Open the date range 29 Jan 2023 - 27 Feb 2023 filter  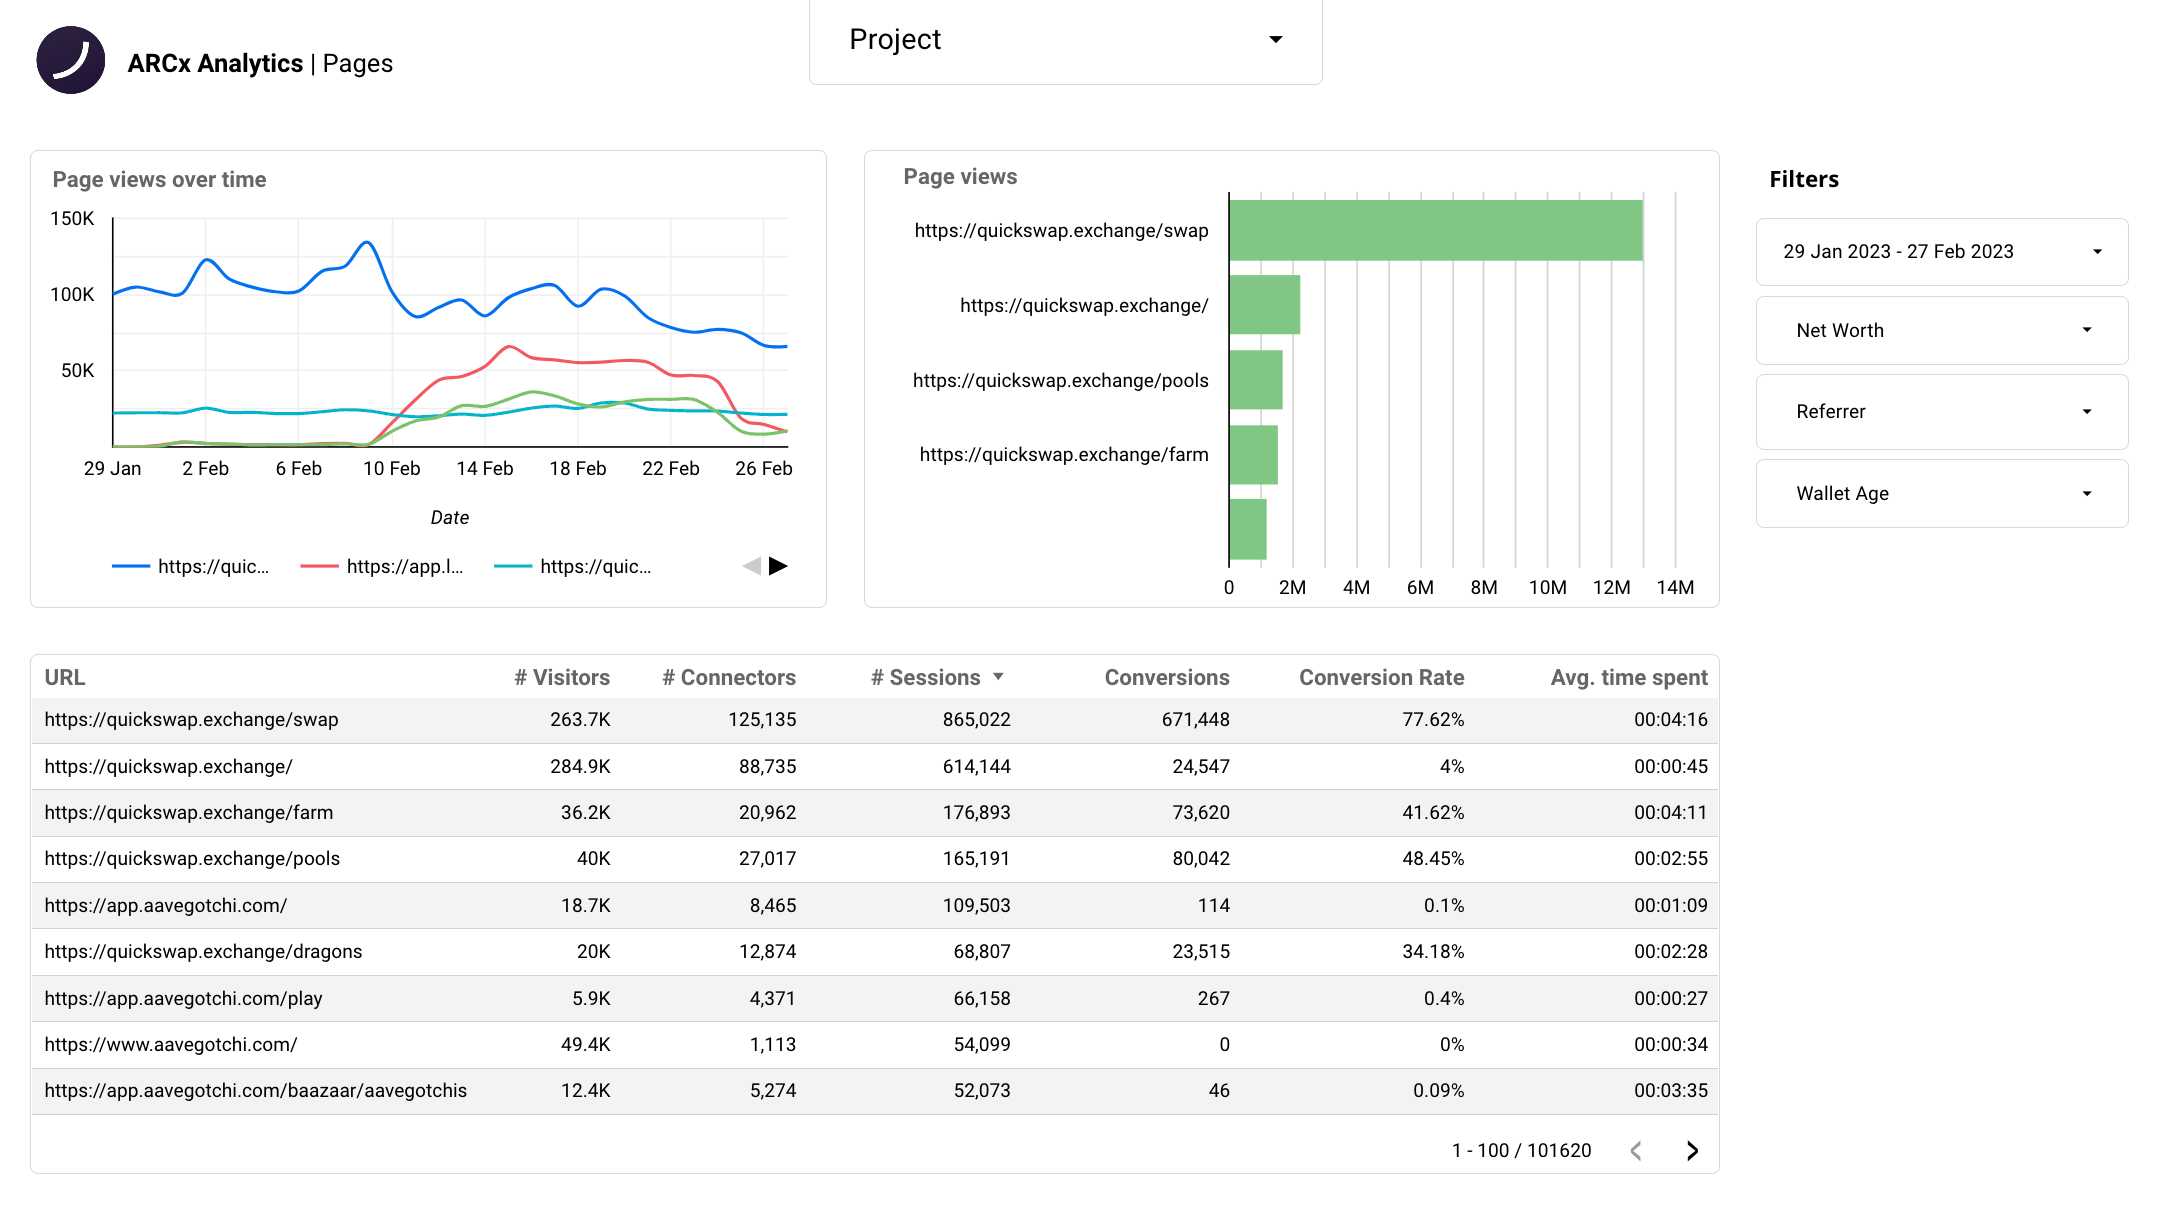click(1942, 252)
